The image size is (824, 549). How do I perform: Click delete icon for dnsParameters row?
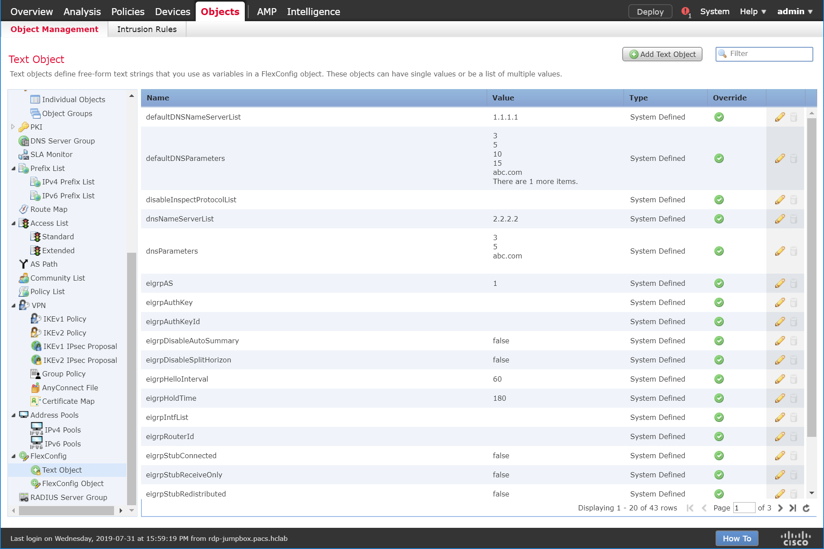pos(794,251)
